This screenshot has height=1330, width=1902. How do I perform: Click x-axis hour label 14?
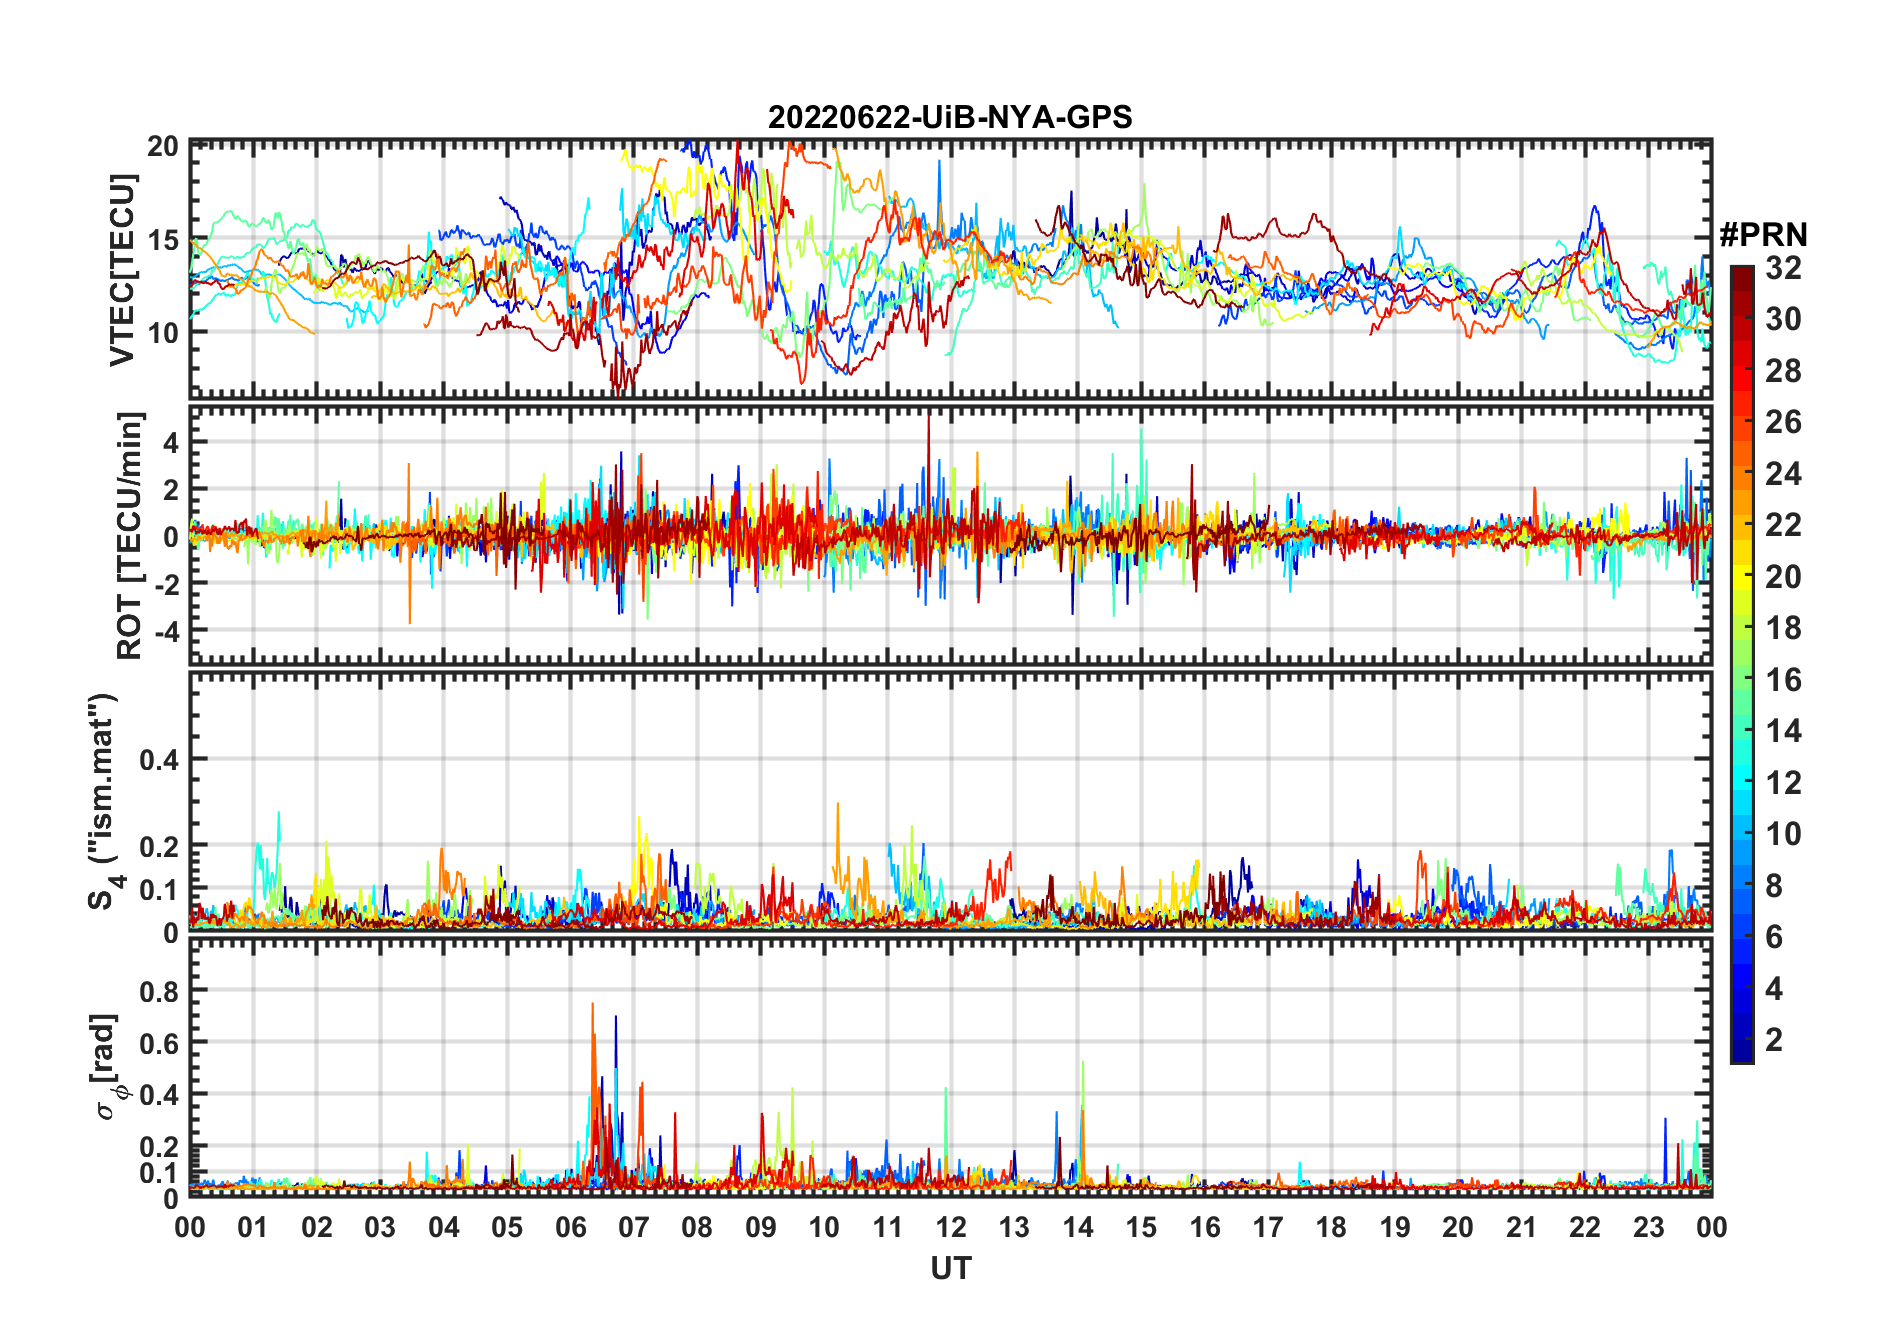[x=1078, y=1227]
